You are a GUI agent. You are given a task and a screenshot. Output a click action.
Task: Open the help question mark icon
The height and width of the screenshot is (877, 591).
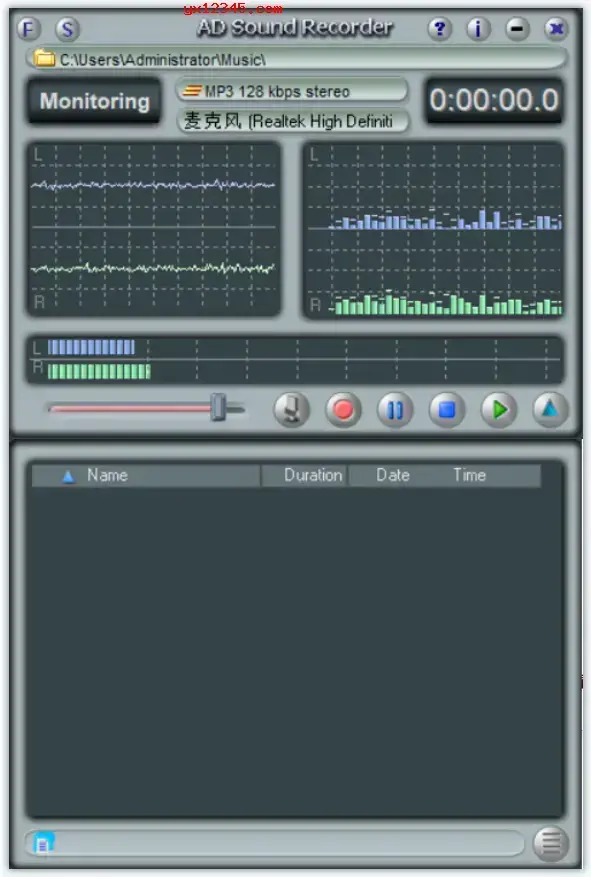point(439,28)
